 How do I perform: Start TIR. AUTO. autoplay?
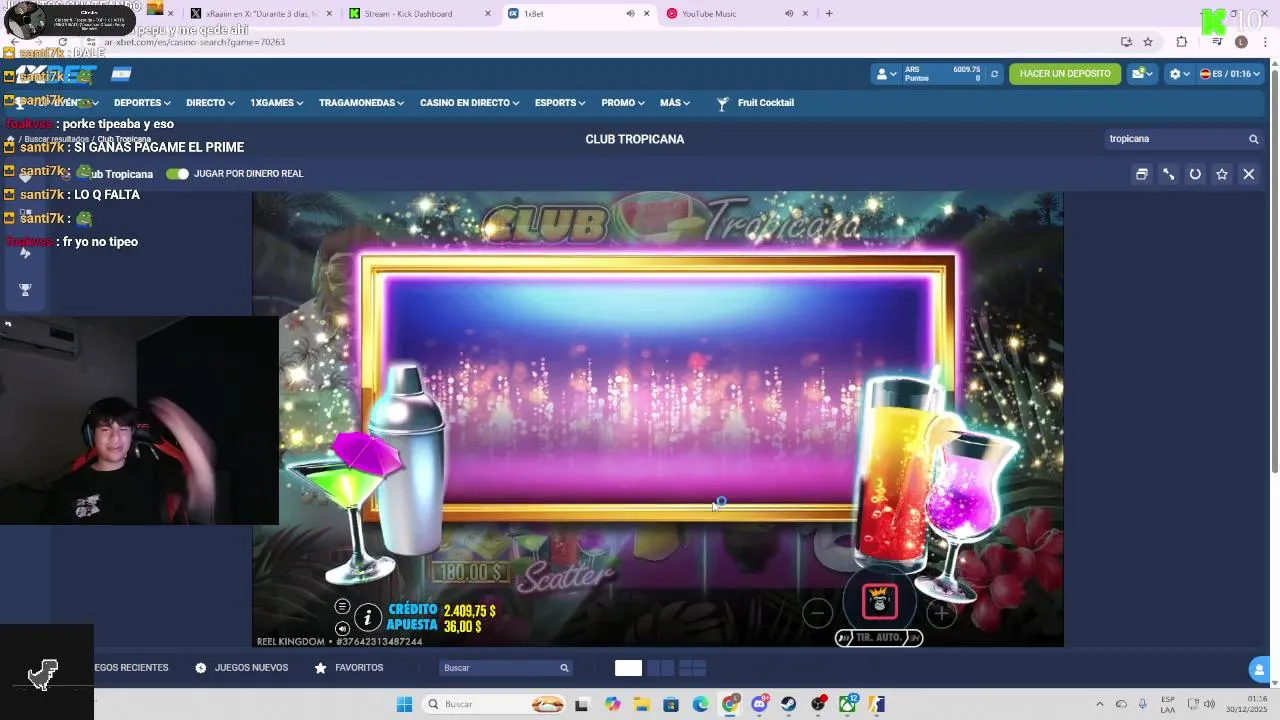(x=879, y=638)
